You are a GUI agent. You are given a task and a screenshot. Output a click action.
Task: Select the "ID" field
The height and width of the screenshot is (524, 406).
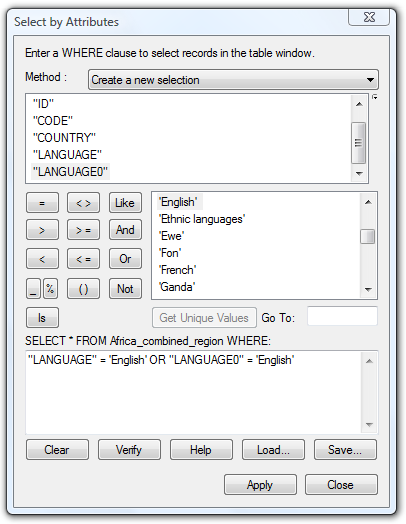[x=43, y=104]
